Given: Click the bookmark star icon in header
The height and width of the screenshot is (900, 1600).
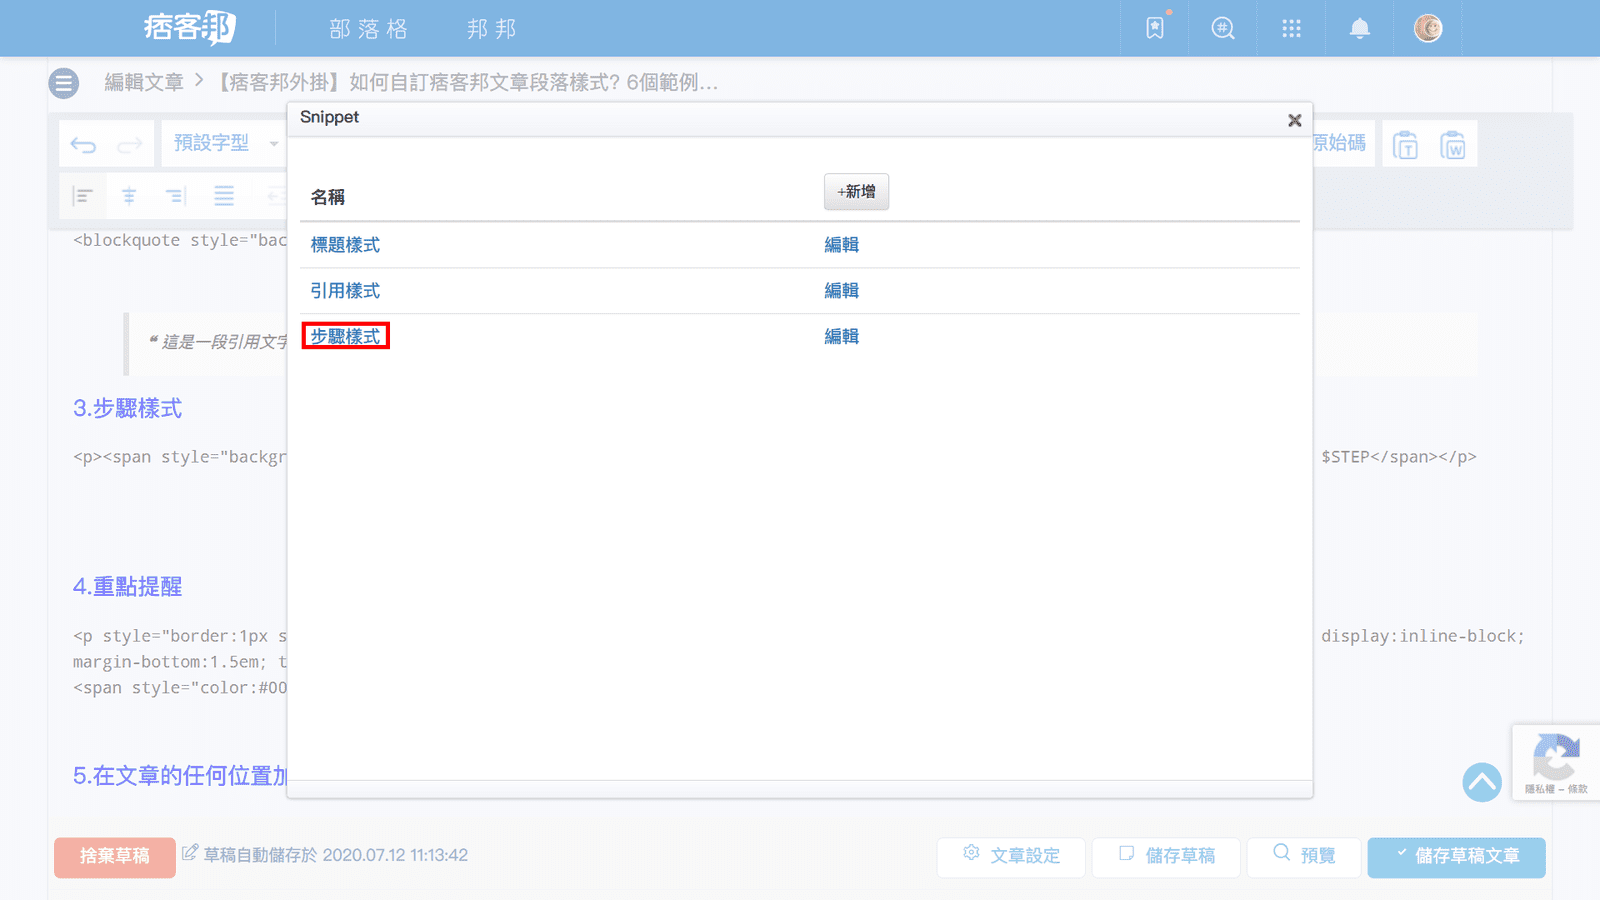Looking at the screenshot, I should click(x=1155, y=28).
